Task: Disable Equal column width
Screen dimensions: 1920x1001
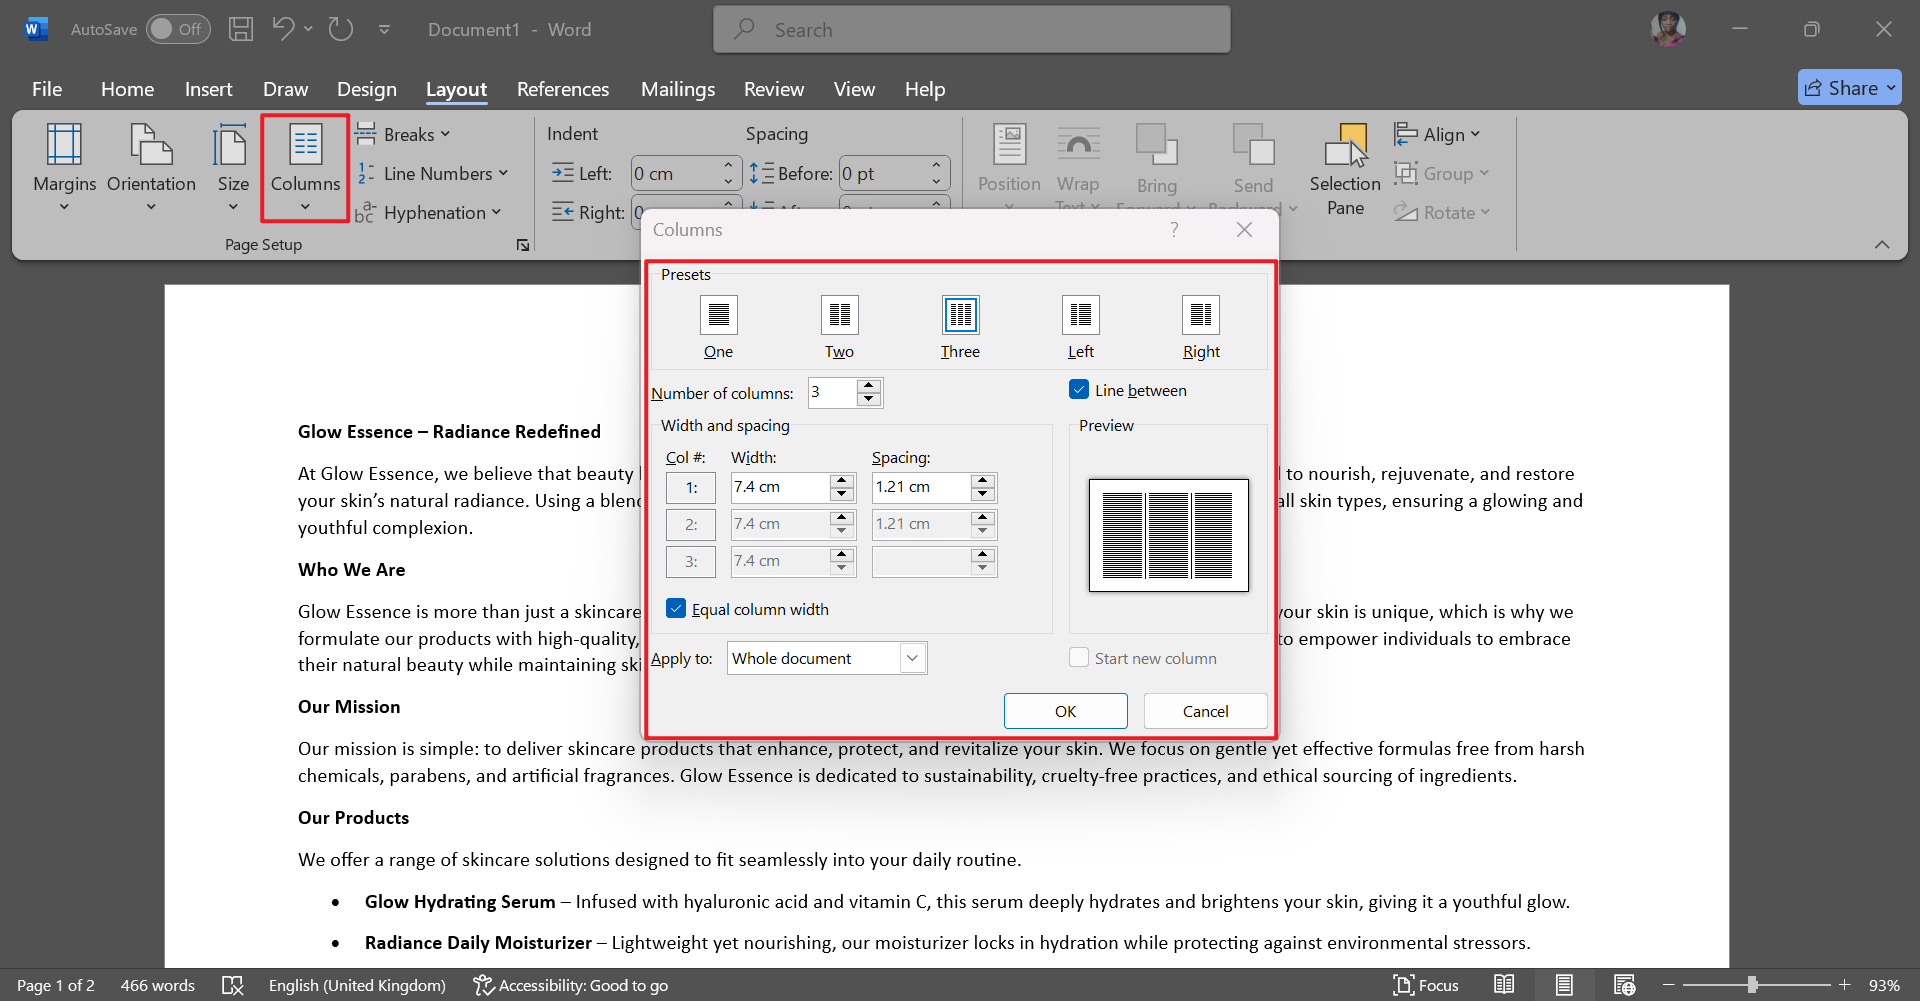Action: [x=677, y=608]
